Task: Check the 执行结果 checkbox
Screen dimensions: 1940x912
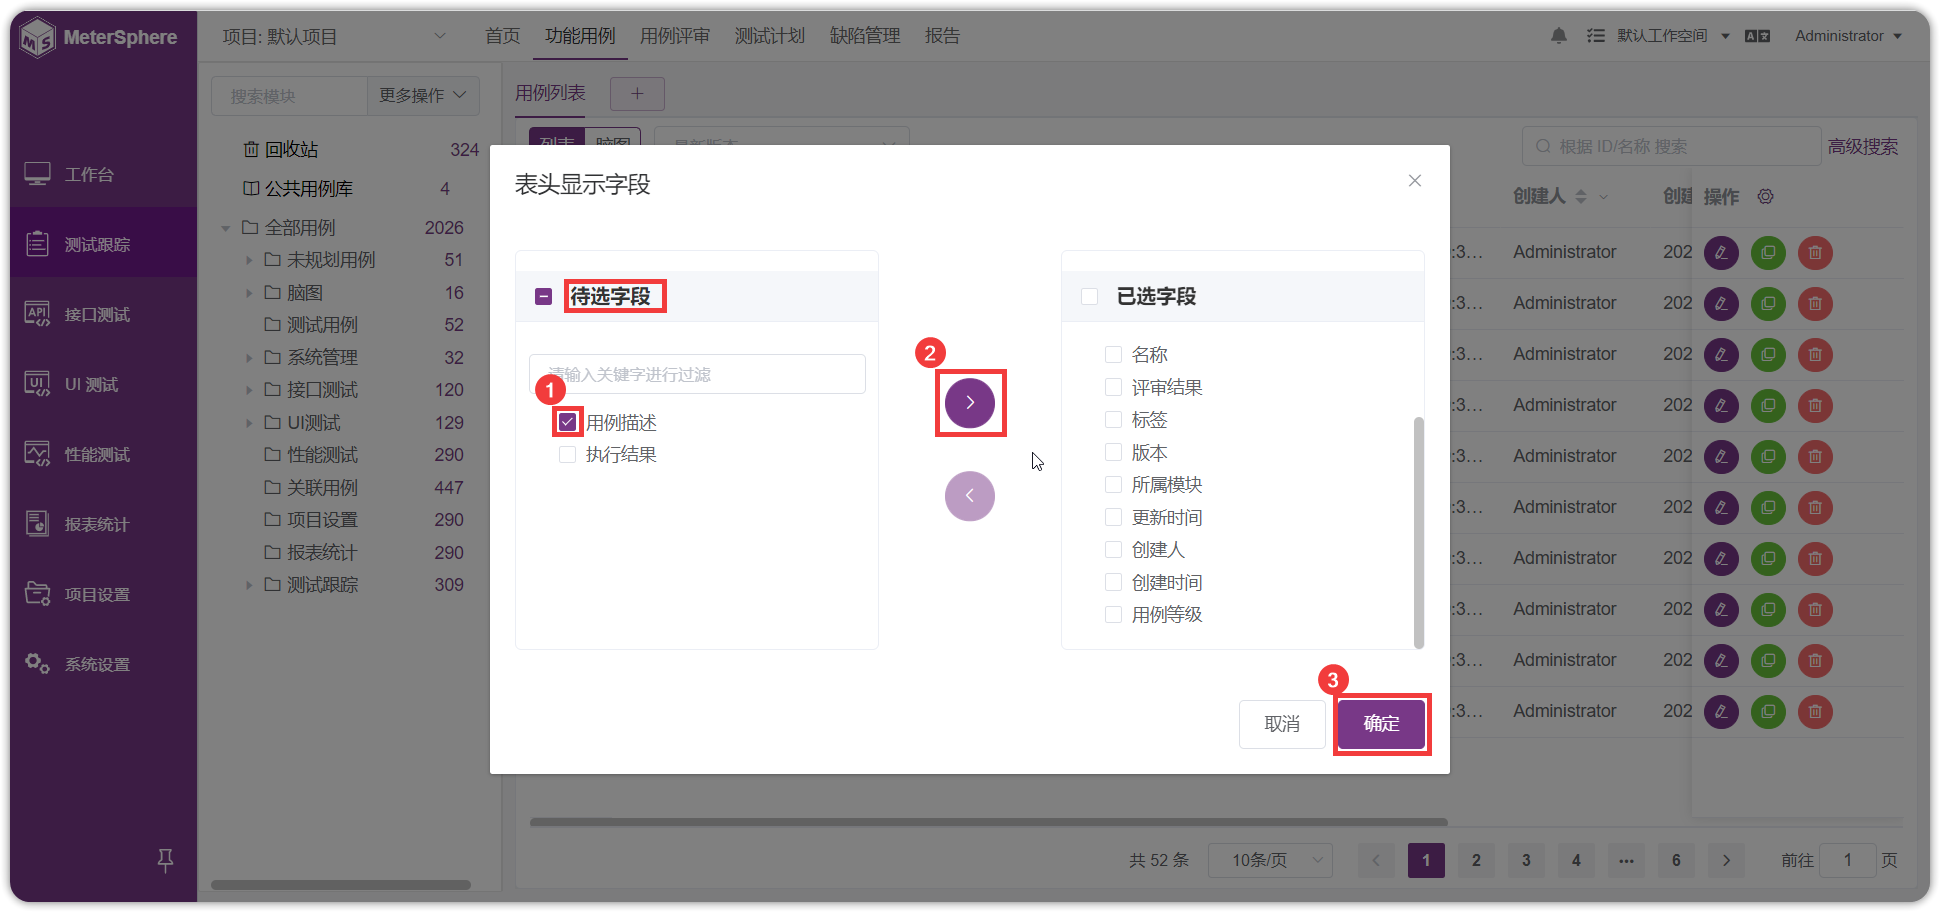Action: [567, 455]
